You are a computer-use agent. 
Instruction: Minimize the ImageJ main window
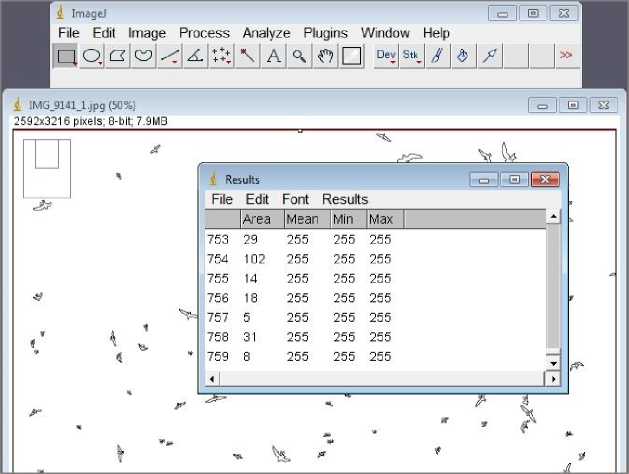(502, 14)
